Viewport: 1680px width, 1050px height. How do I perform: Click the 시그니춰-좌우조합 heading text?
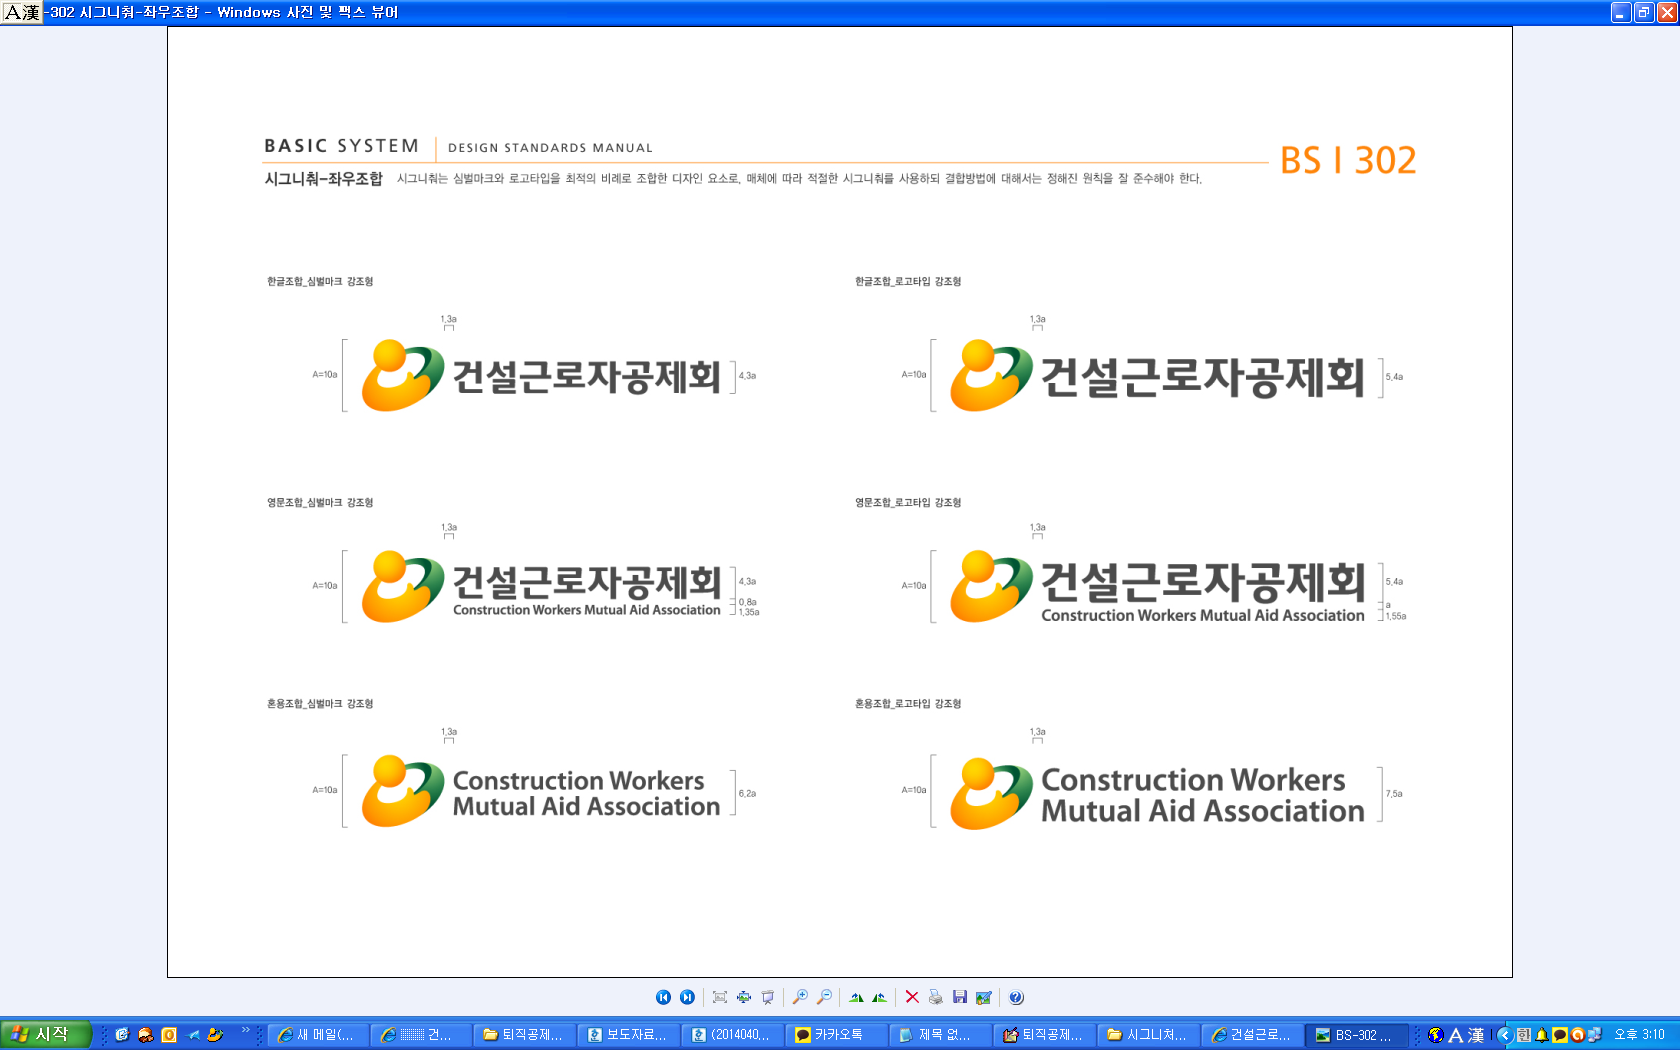tap(323, 179)
